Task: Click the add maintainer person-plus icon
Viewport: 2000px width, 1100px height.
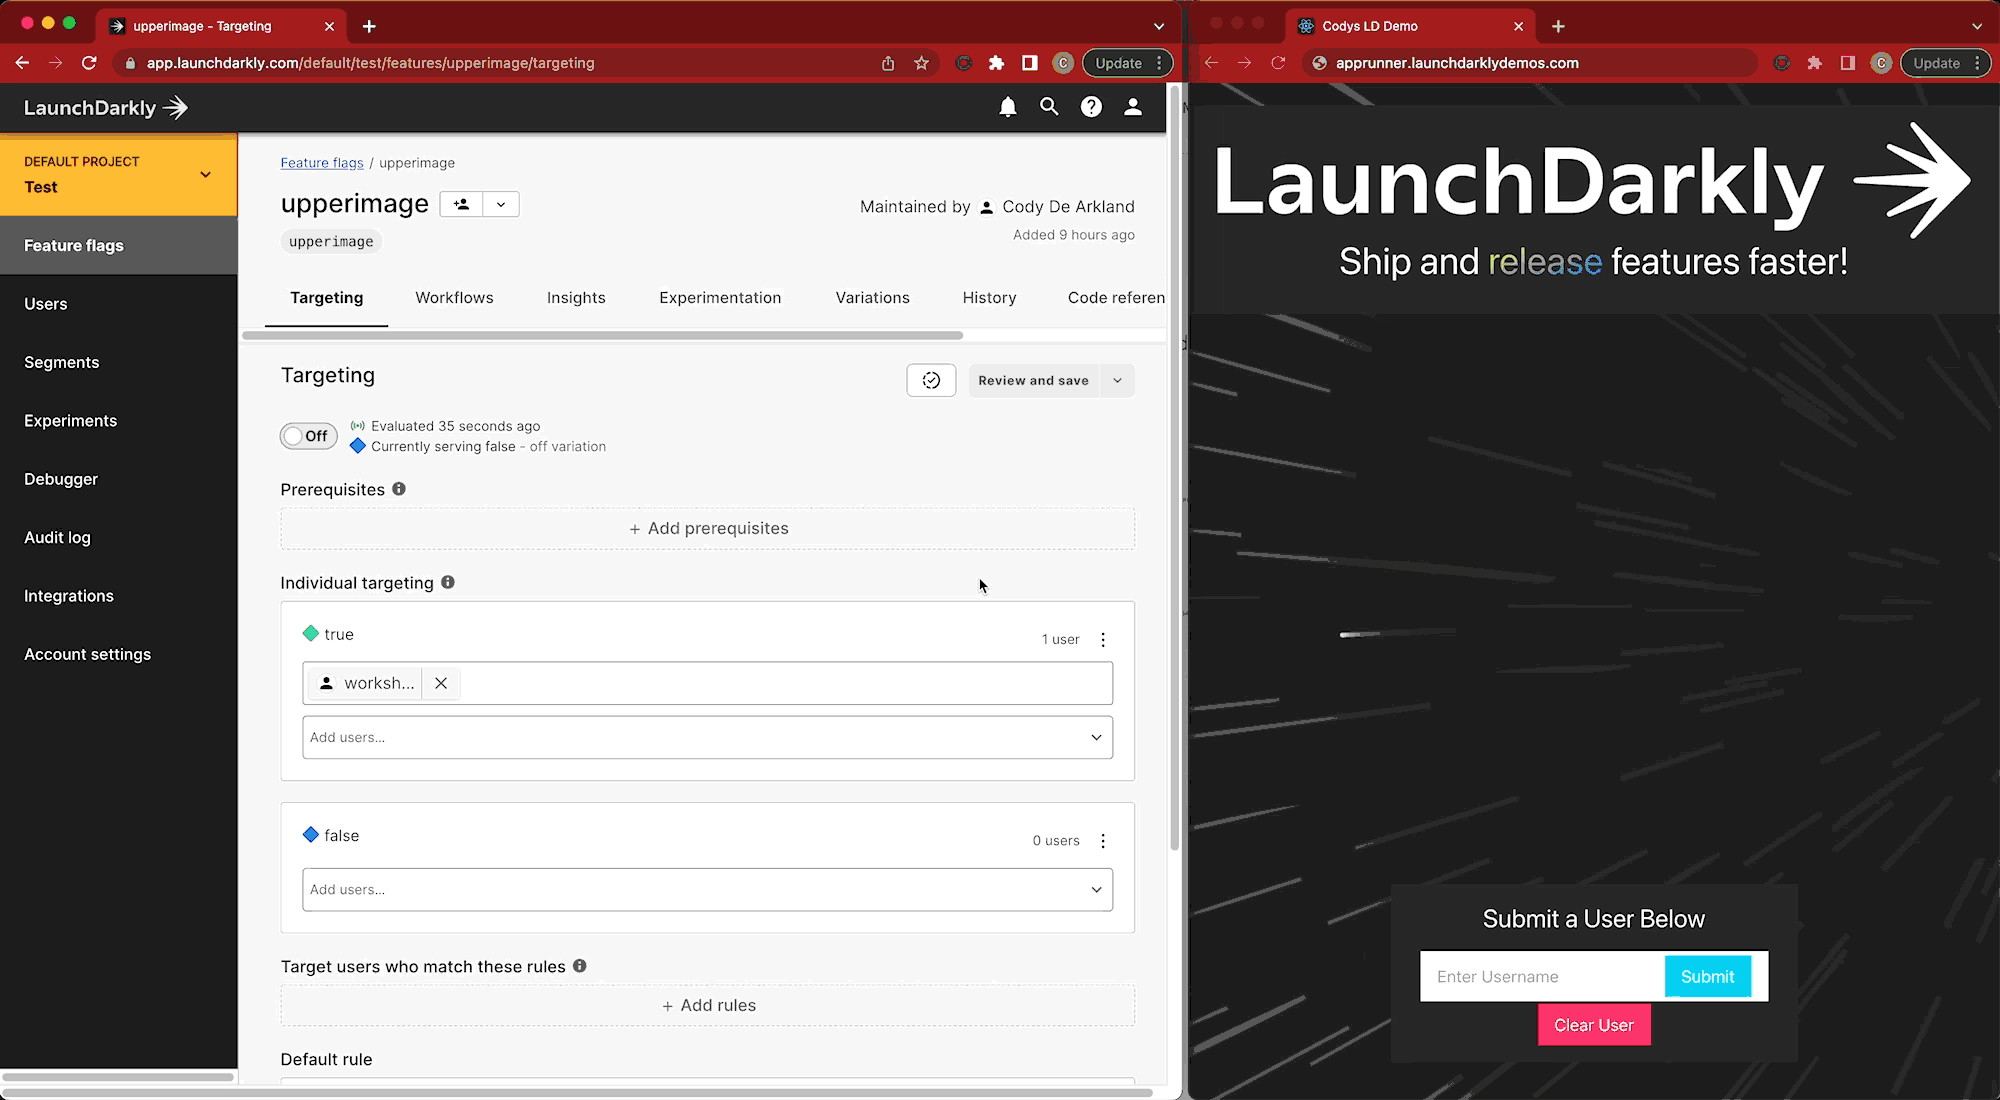Action: [x=461, y=204]
